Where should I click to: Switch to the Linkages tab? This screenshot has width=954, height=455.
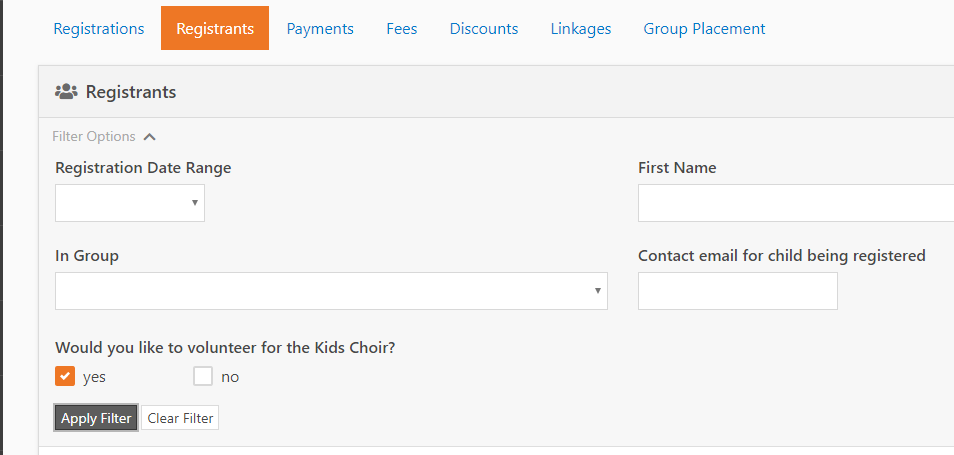click(x=581, y=29)
